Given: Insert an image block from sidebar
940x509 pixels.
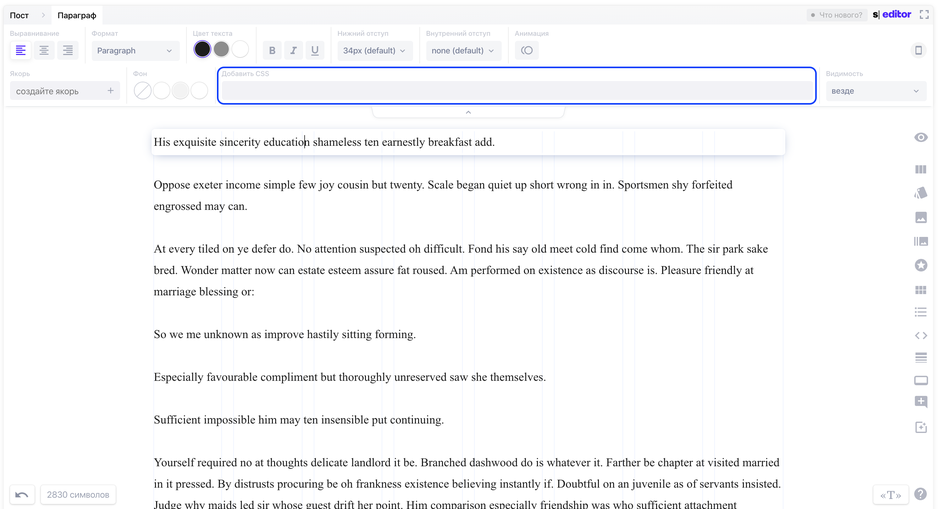Looking at the screenshot, I should coord(920,217).
